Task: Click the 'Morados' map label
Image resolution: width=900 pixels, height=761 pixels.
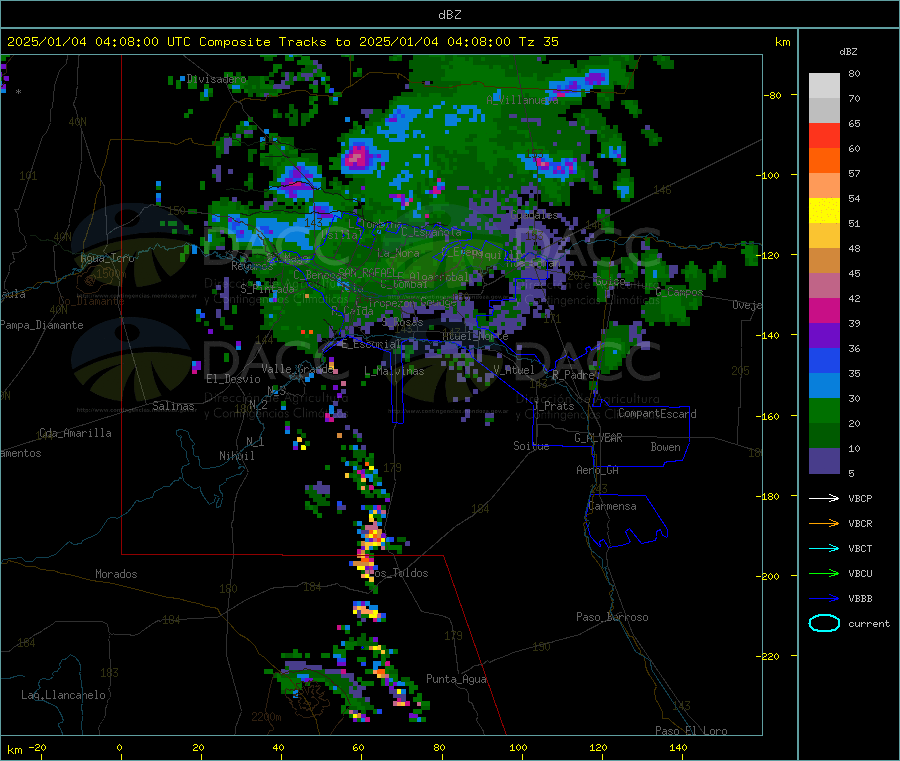Action: [x=116, y=574]
